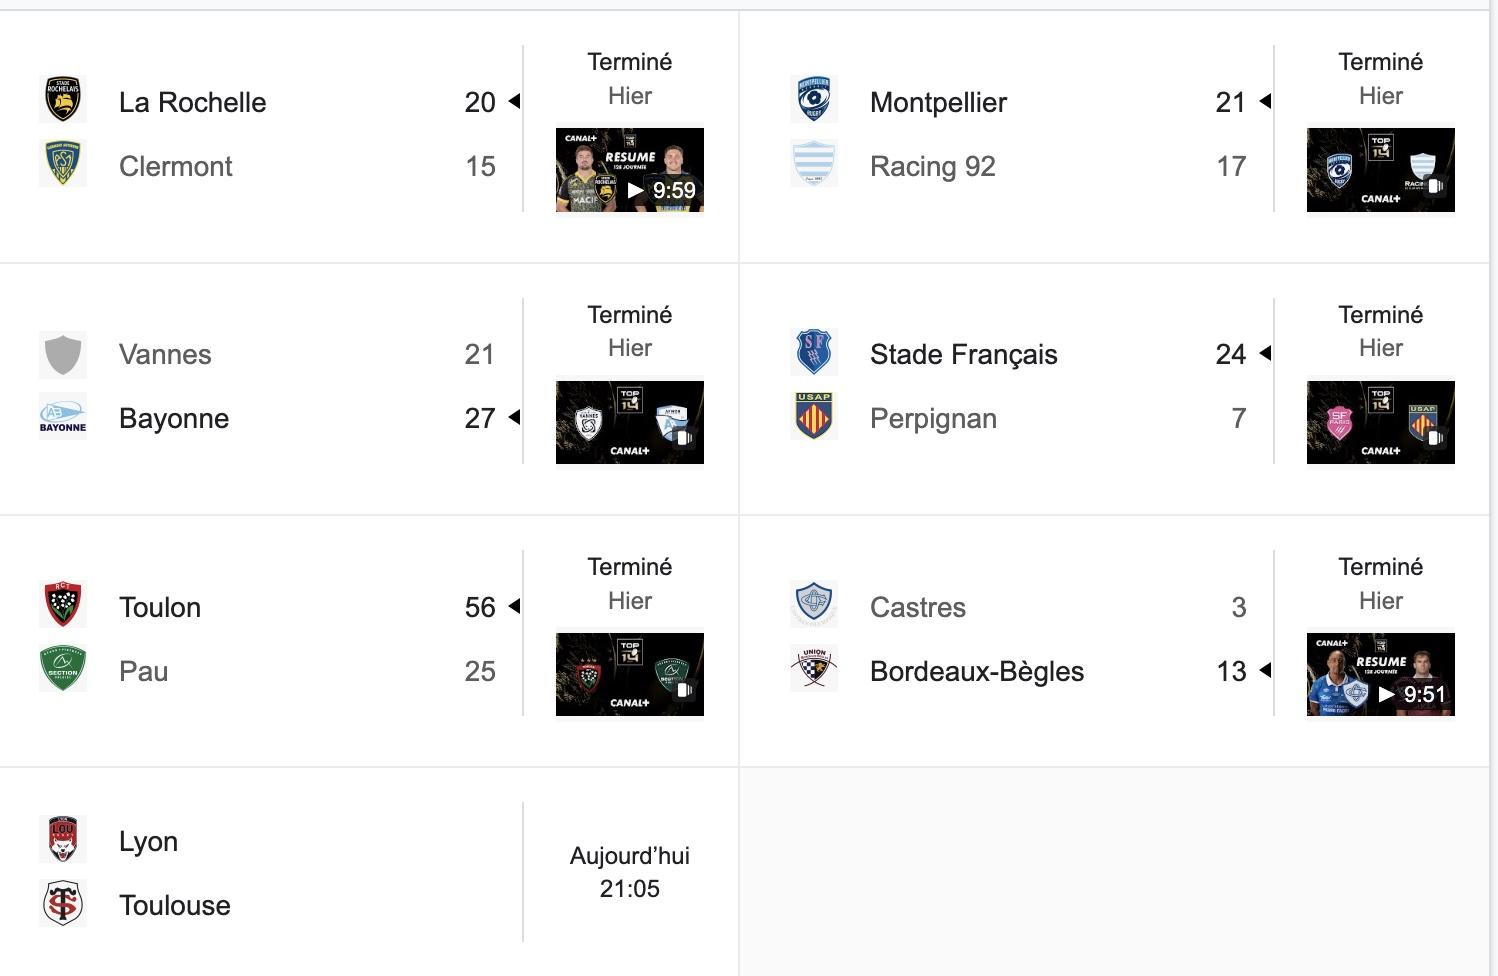
Task: Open the Toulon vs Pau video thumbnail
Action: coord(630,675)
